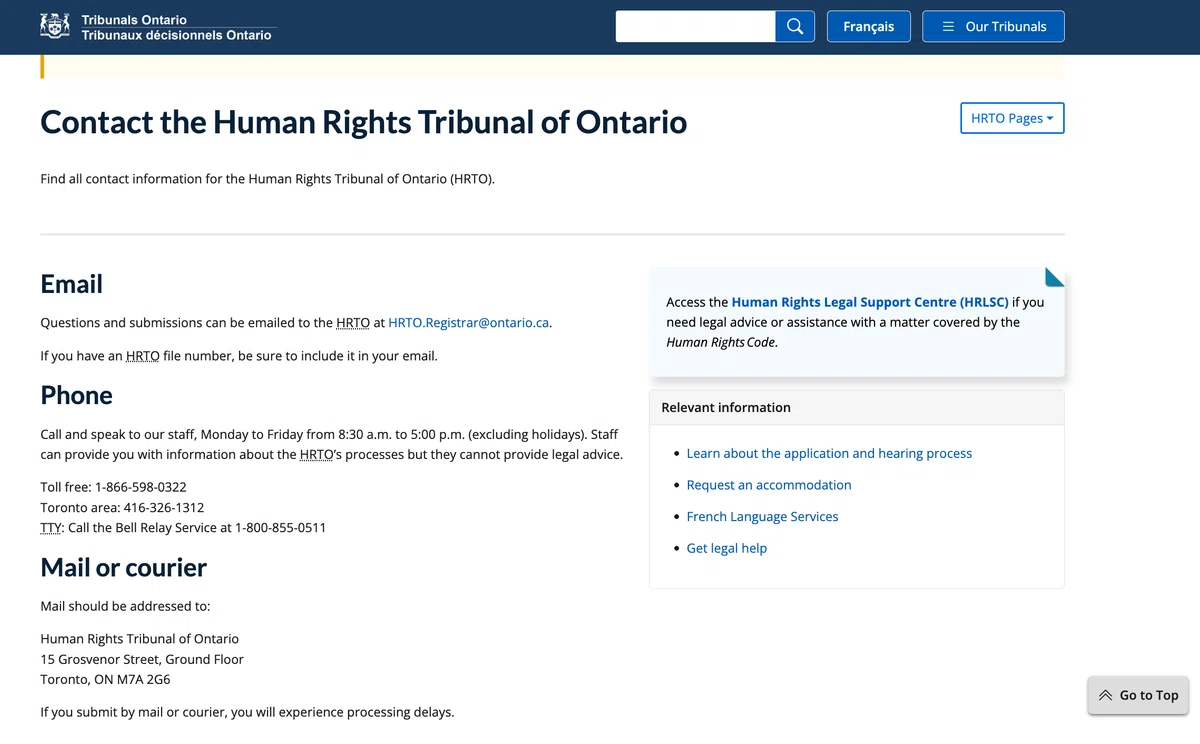1200x744 pixels.
Task: Click the HRTO abbreviation in the file number sentence
Action: 143,355
